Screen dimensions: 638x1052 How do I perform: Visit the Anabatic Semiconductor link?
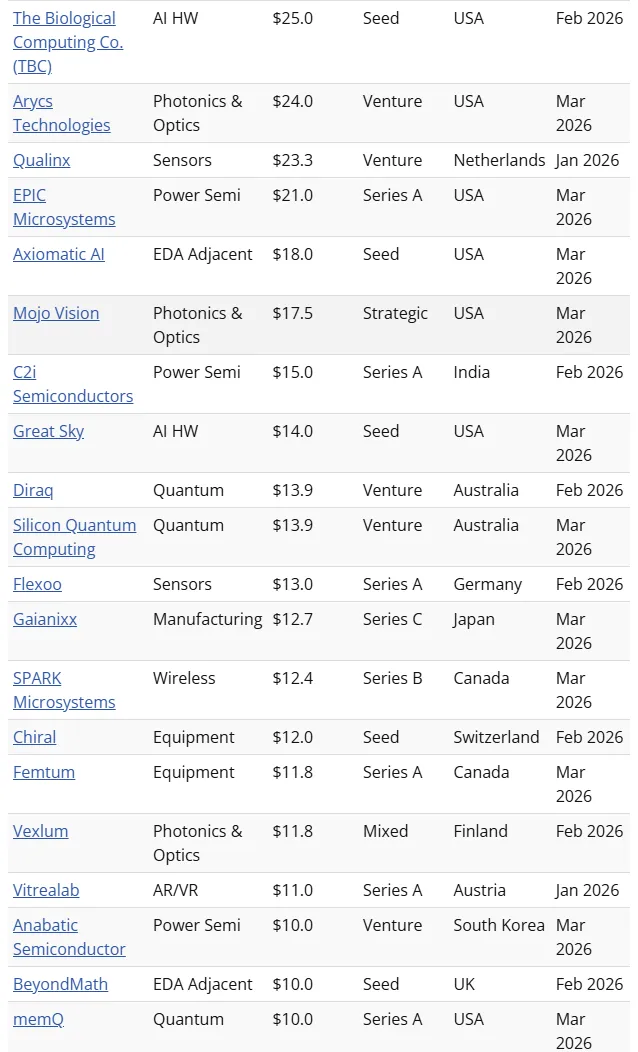pos(45,925)
